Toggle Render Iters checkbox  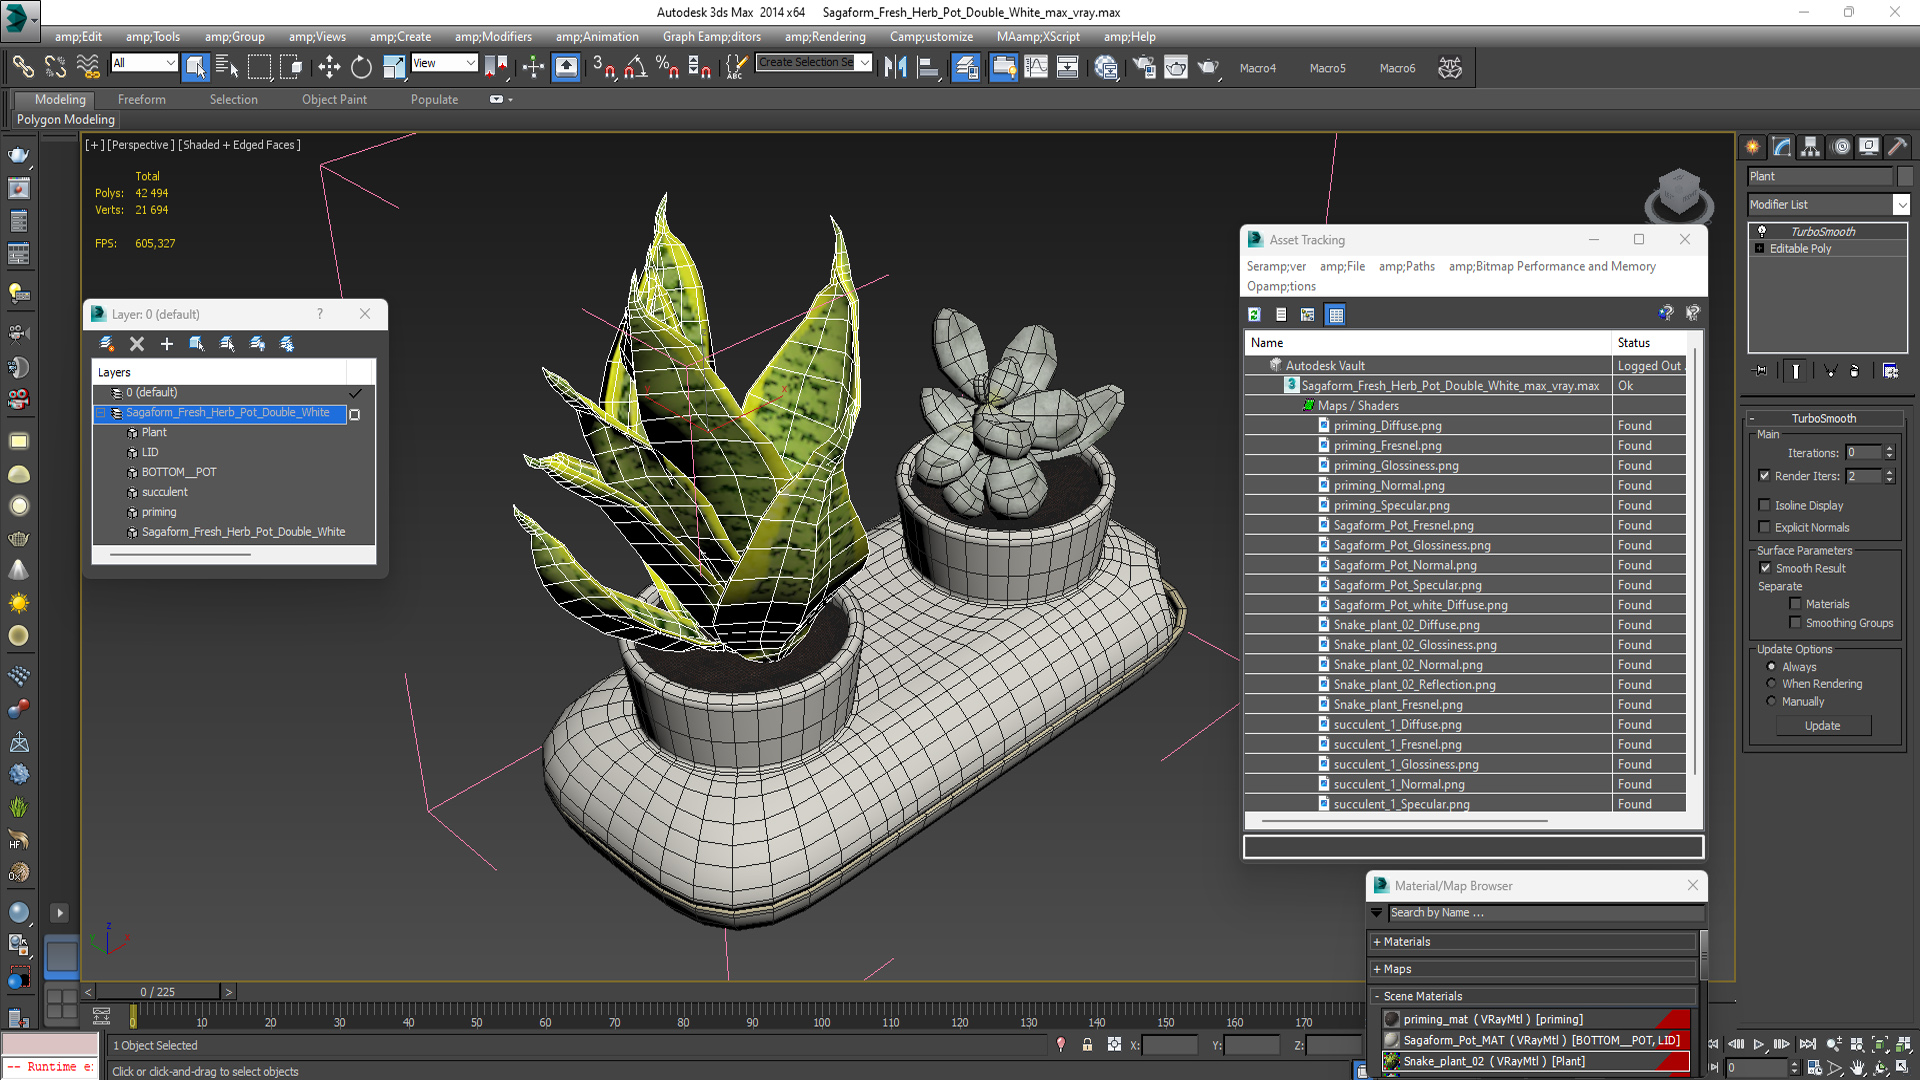pyautogui.click(x=1764, y=476)
